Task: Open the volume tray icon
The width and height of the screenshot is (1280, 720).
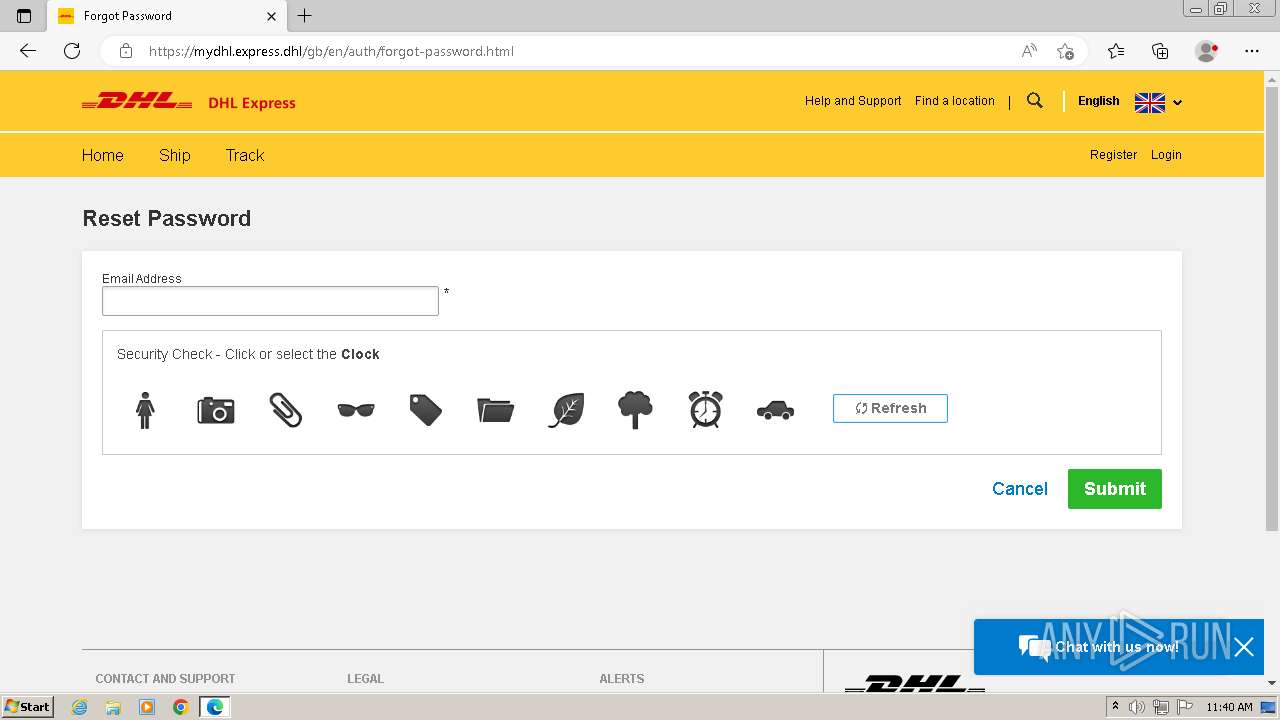Action: point(1137,707)
